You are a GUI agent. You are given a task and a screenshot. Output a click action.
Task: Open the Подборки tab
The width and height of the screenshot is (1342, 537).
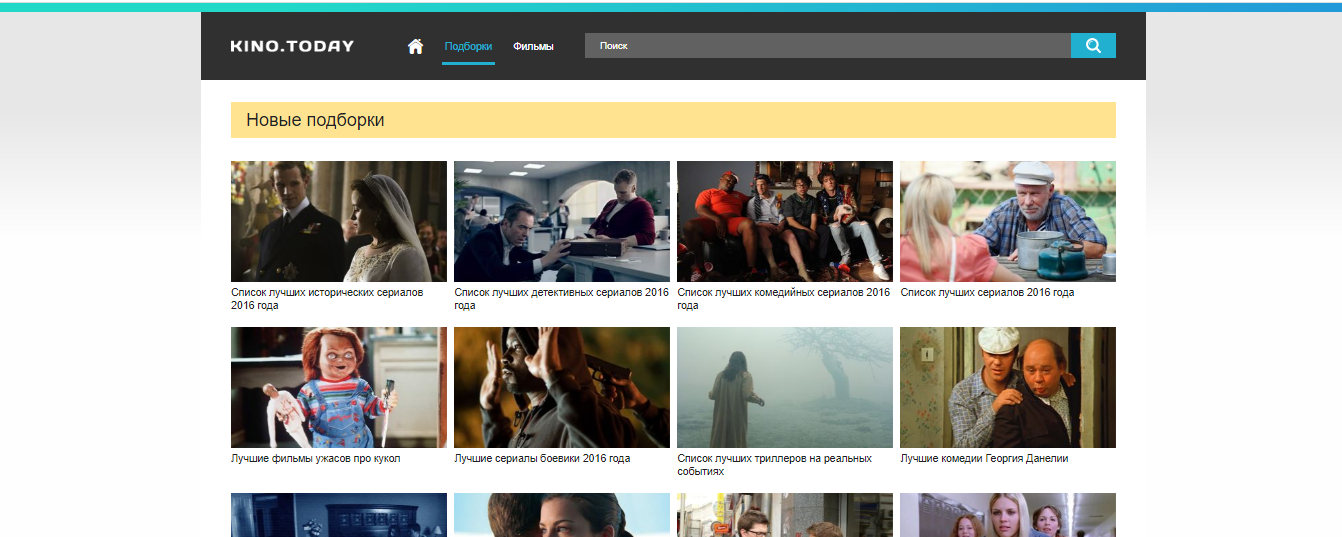tap(468, 46)
